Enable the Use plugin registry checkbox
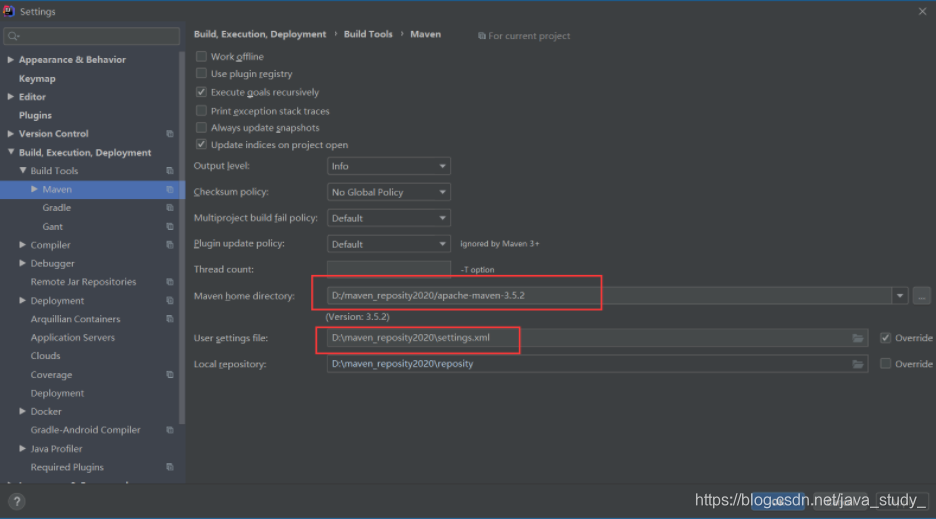 click(x=201, y=73)
